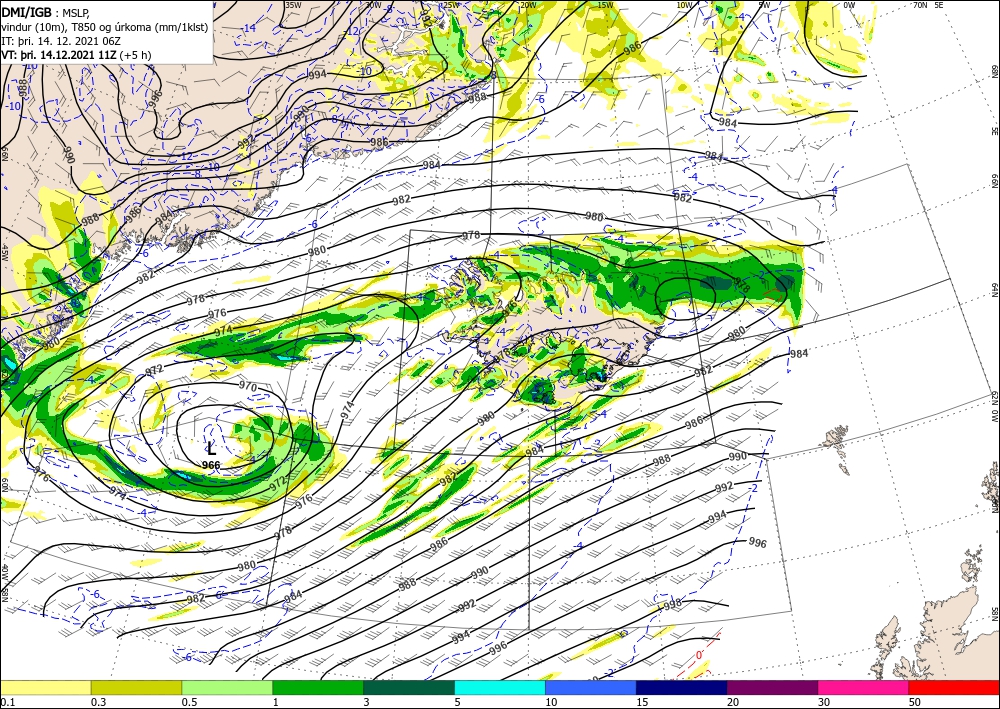The width and height of the screenshot is (1000, 709).
Task: Click the light yellow 0.1–0.3 legend swatch
Action: 45,687
